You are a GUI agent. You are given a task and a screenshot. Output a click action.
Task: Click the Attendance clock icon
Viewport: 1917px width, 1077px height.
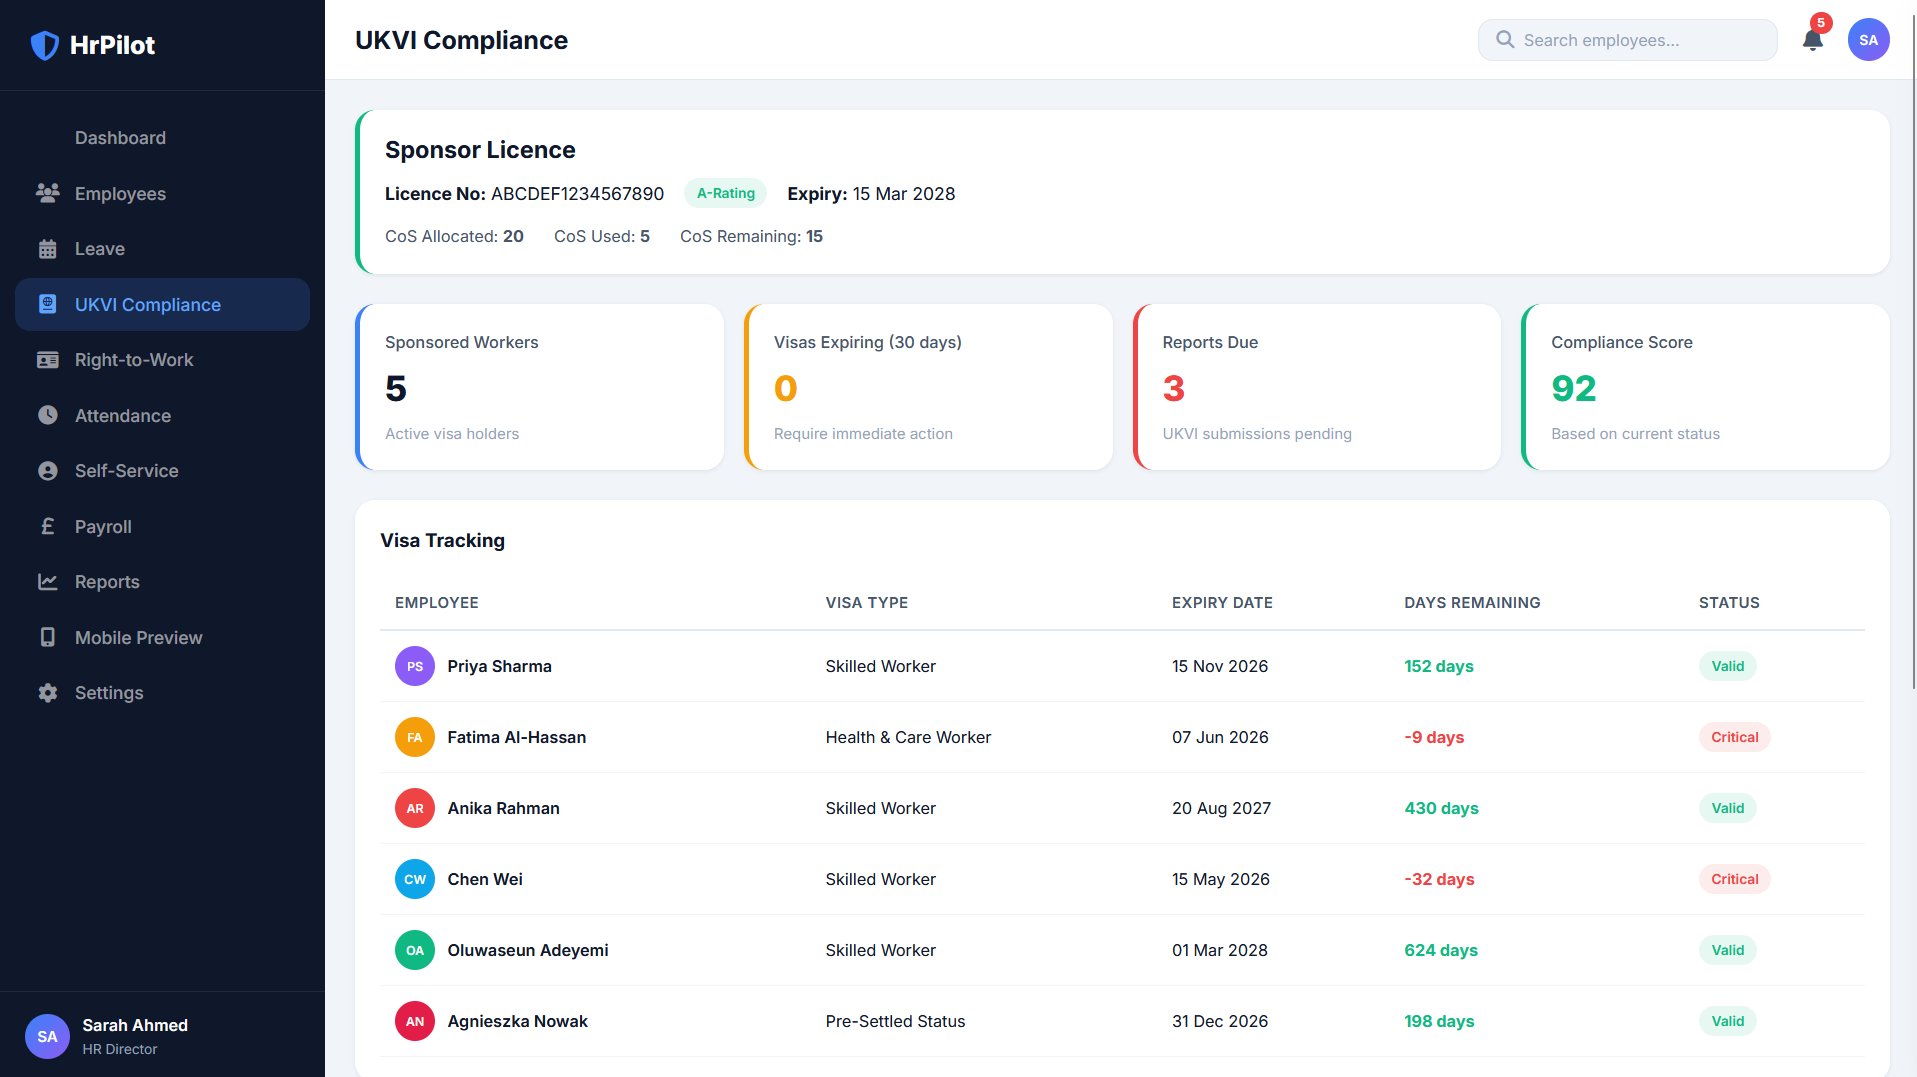(47, 415)
